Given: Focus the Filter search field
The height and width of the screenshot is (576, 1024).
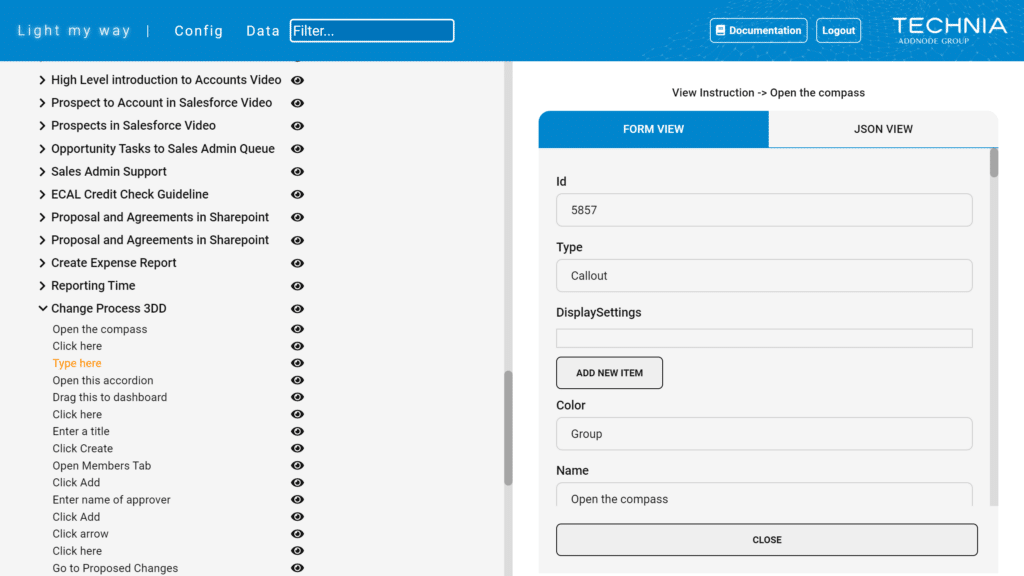Looking at the screenshot, I should 372,31.
